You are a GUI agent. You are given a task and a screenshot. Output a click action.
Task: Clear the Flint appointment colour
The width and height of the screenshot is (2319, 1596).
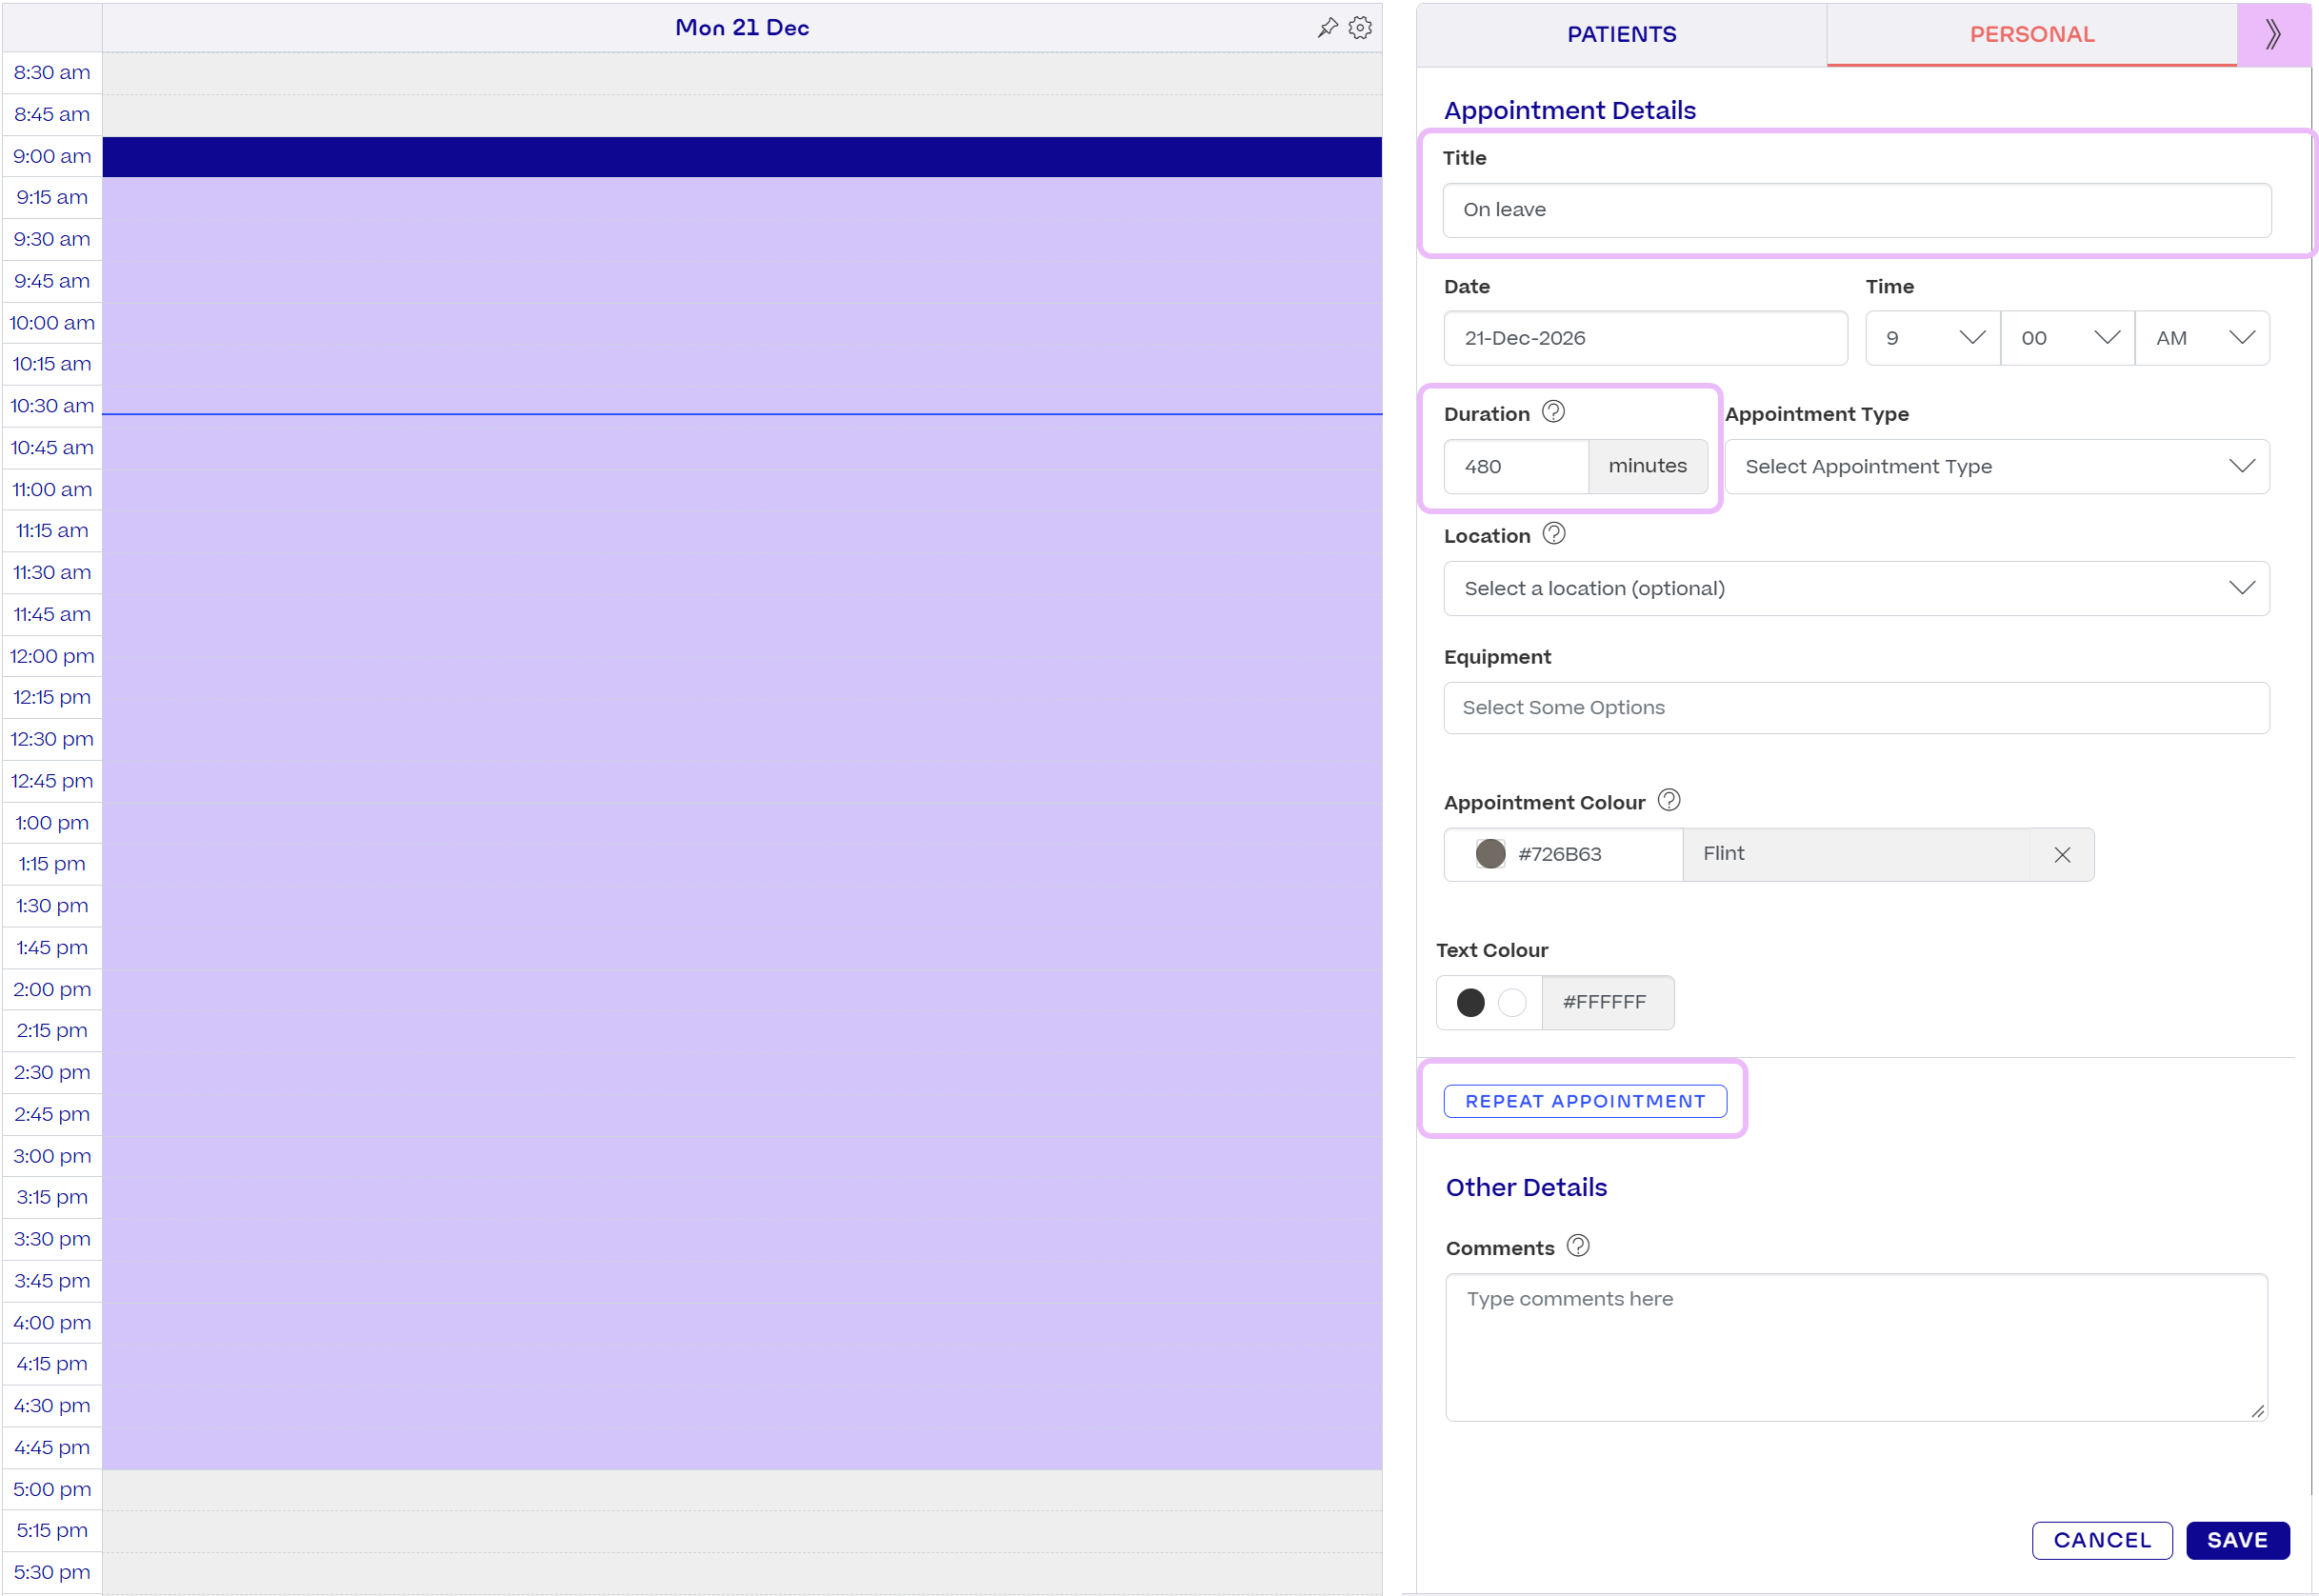click(x=2062, y=854)
